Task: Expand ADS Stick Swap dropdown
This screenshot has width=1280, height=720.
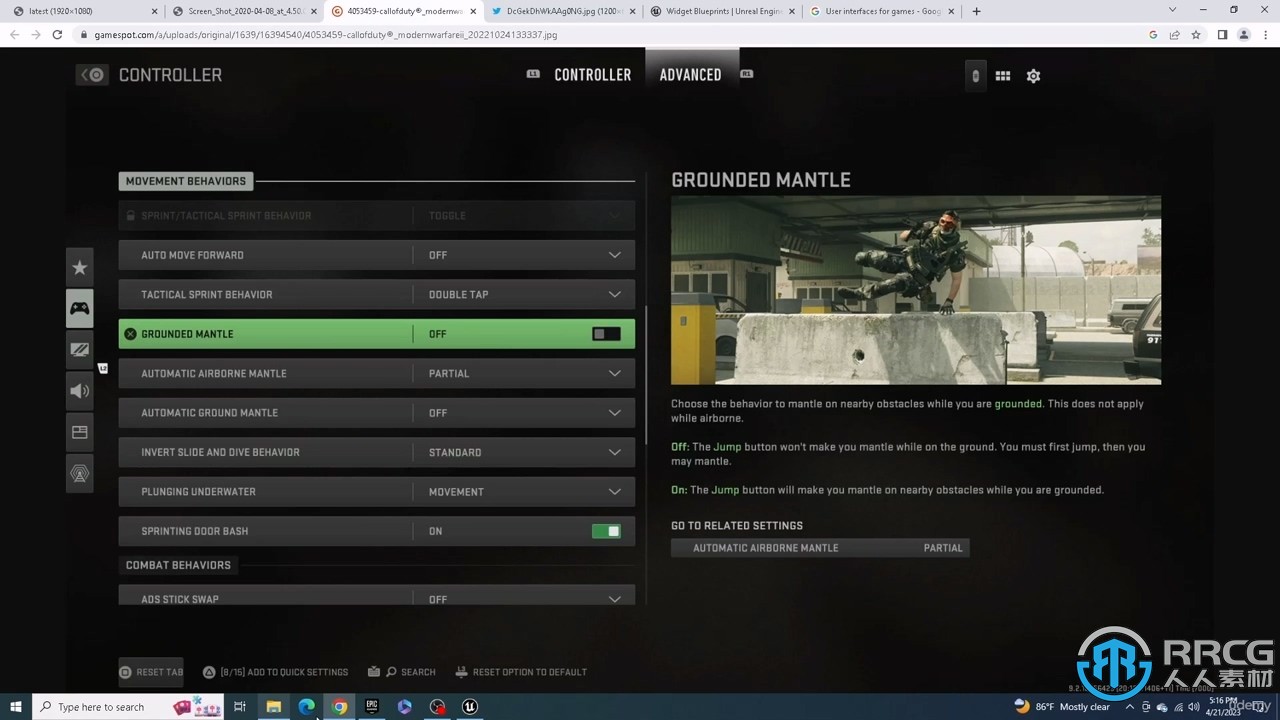Action: coord(615,599)
